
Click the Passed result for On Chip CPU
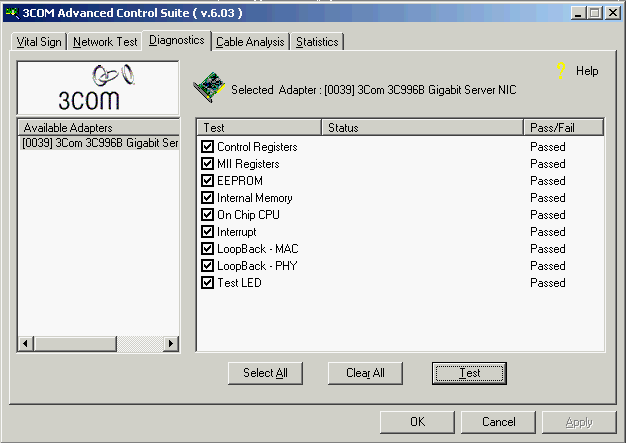click(547, 215)
